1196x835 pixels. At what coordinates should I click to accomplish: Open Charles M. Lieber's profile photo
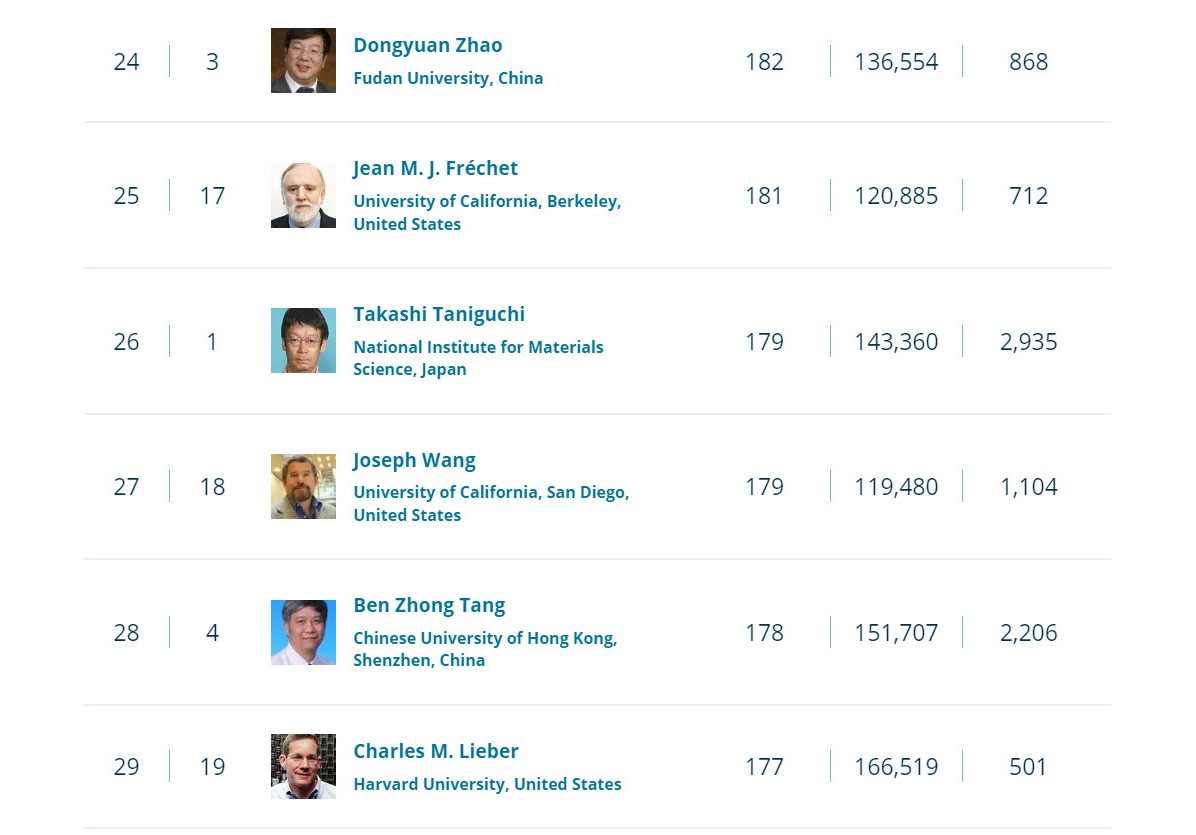pos(303,766)
